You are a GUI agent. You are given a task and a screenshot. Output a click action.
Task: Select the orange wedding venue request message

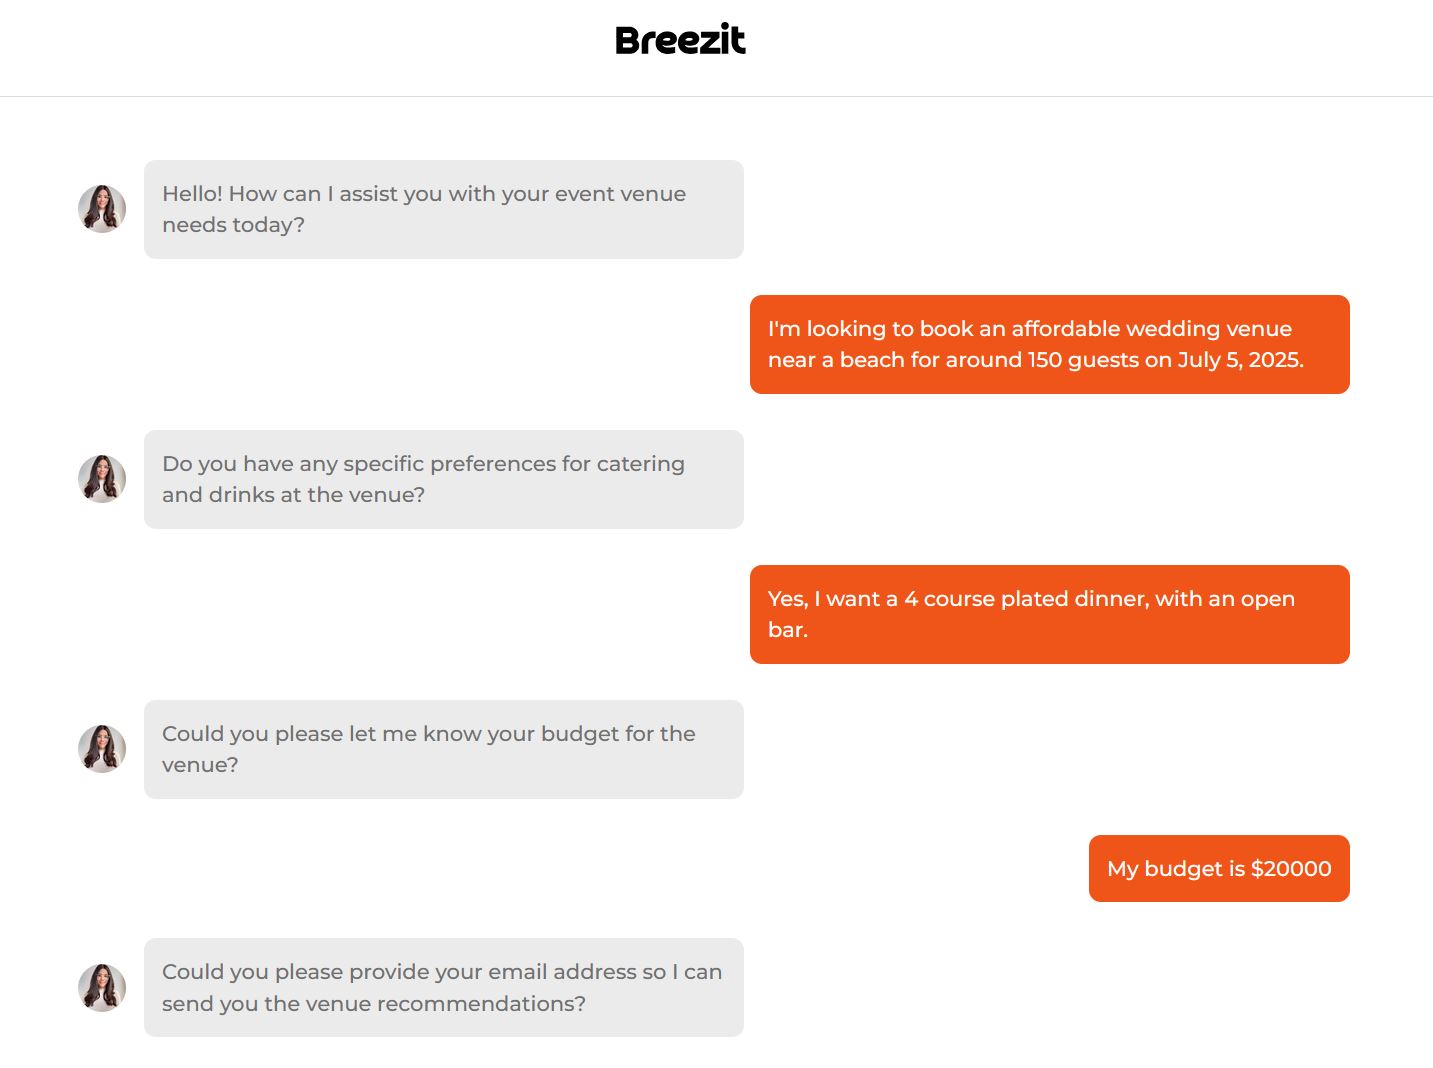(x=1049, y=344)
